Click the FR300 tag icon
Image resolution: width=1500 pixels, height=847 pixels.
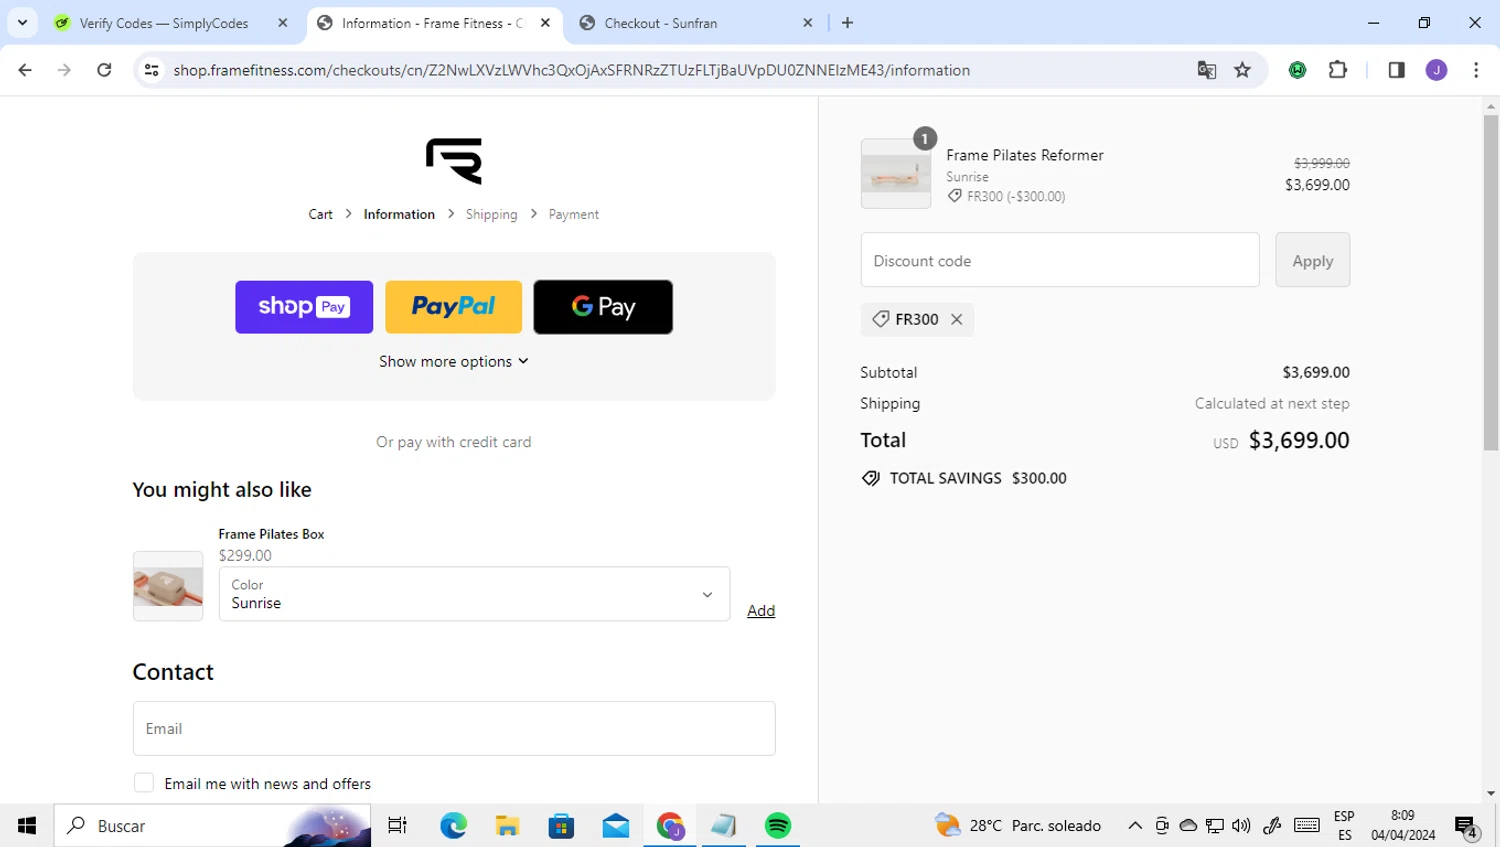880,319
